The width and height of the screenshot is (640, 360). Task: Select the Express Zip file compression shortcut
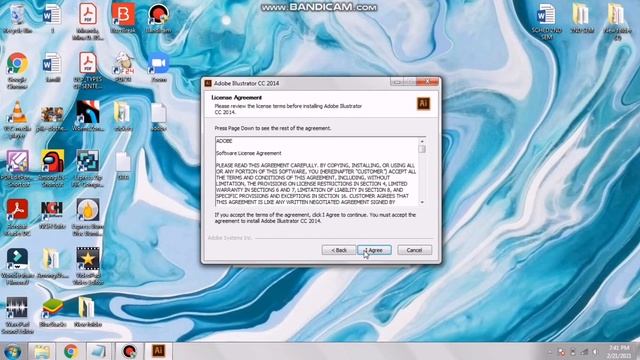[x=88, y=168]
